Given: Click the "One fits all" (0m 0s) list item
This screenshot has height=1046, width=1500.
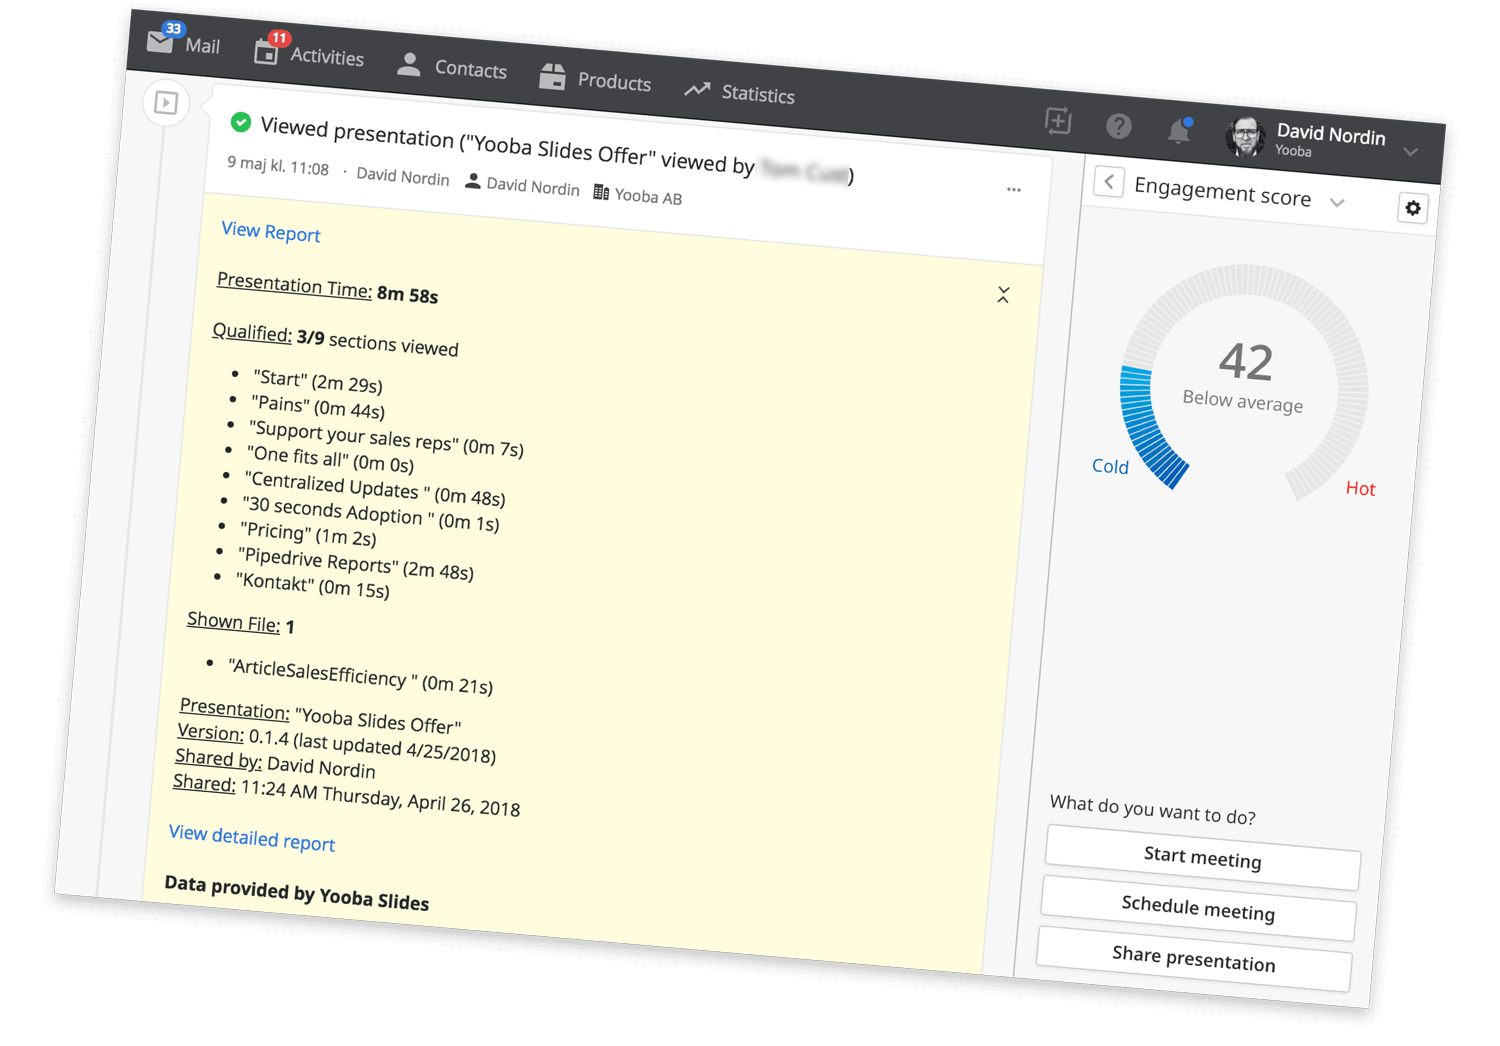Looking at the screenshot, I should tap(331, 458).
